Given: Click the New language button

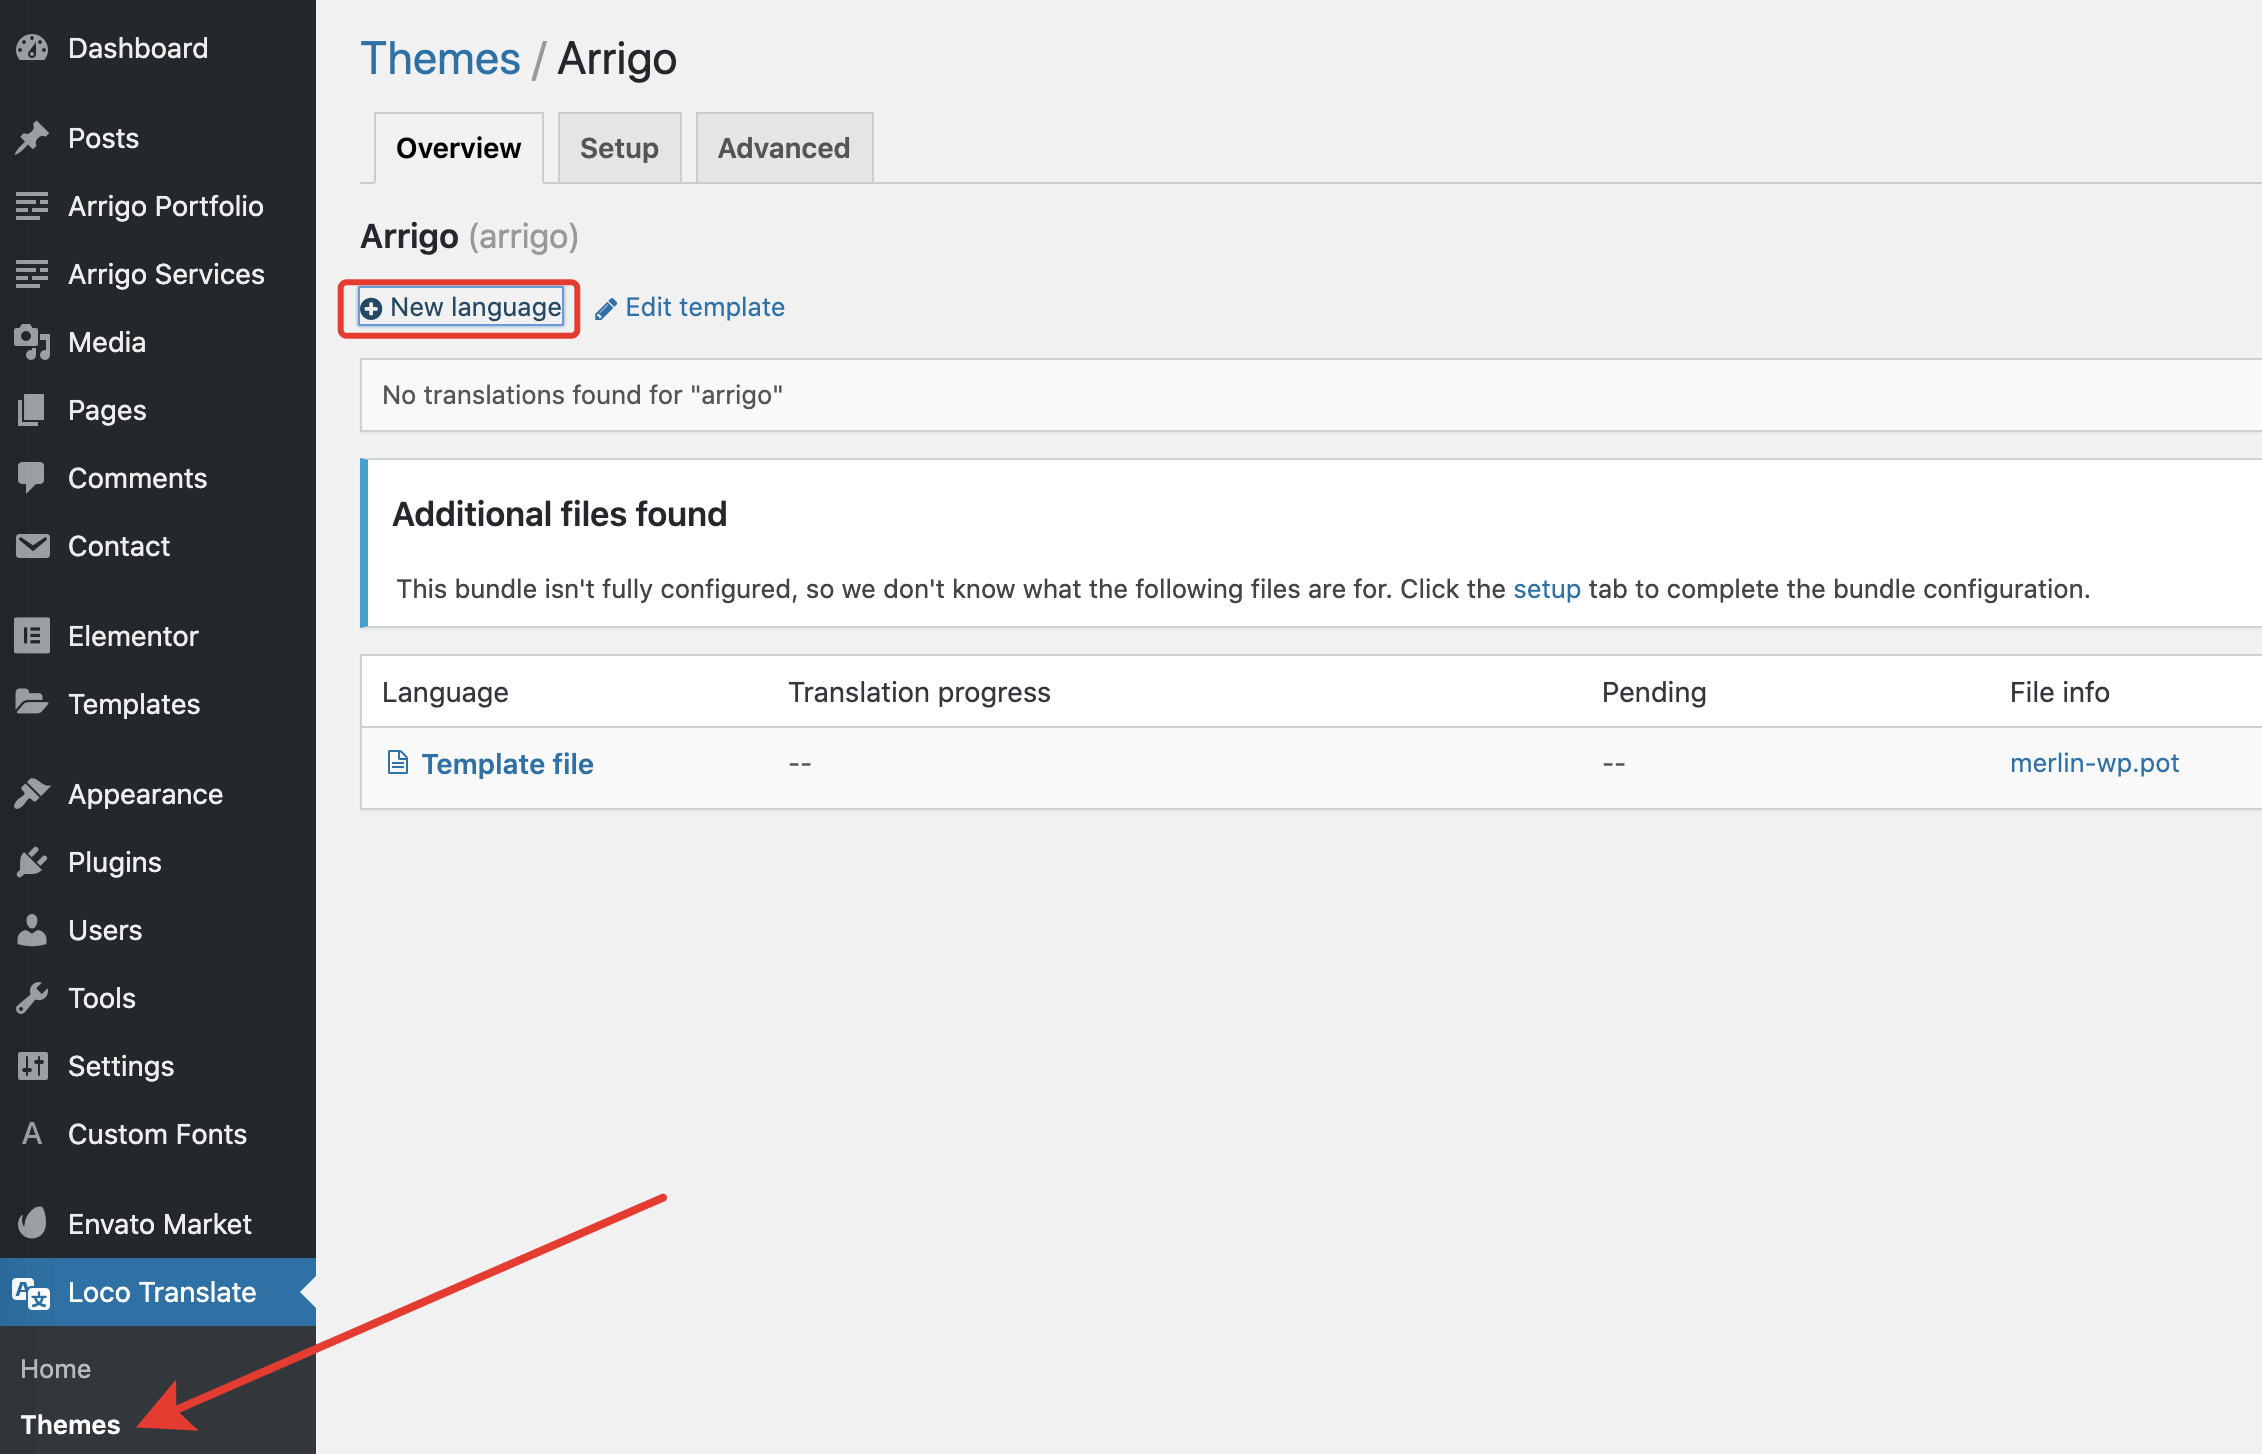Looking at the screenshot, I should coord(461,307).
